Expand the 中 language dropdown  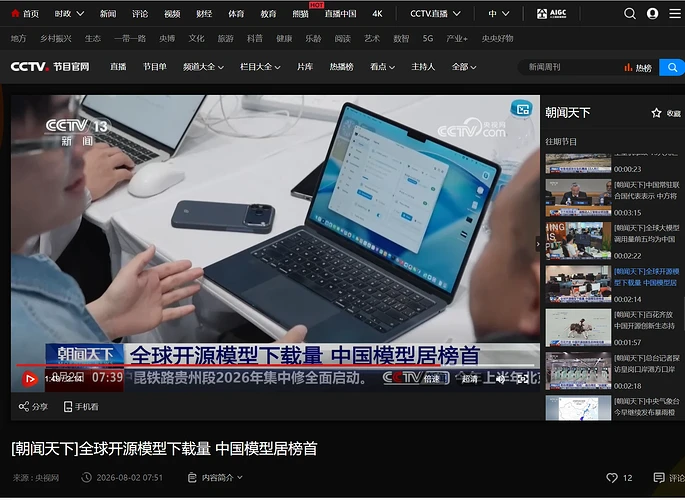coord(498,14)
